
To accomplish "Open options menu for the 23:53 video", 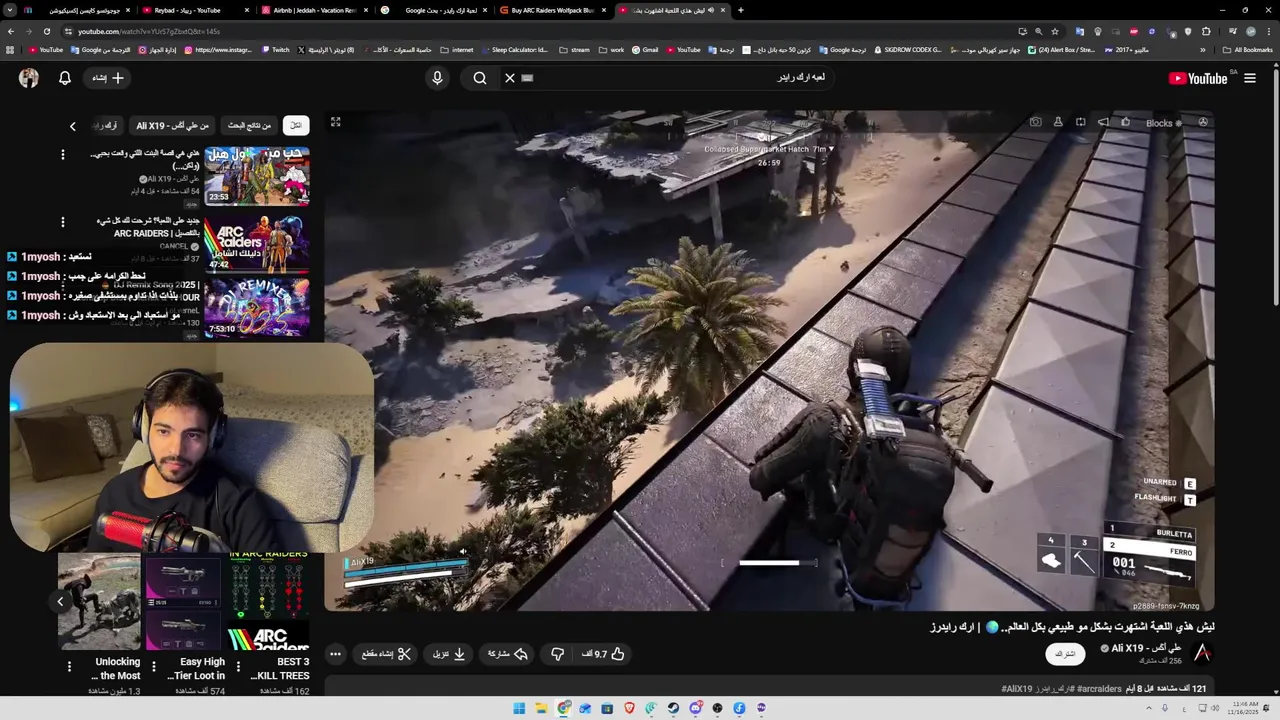I will click(x=62, y=155).
